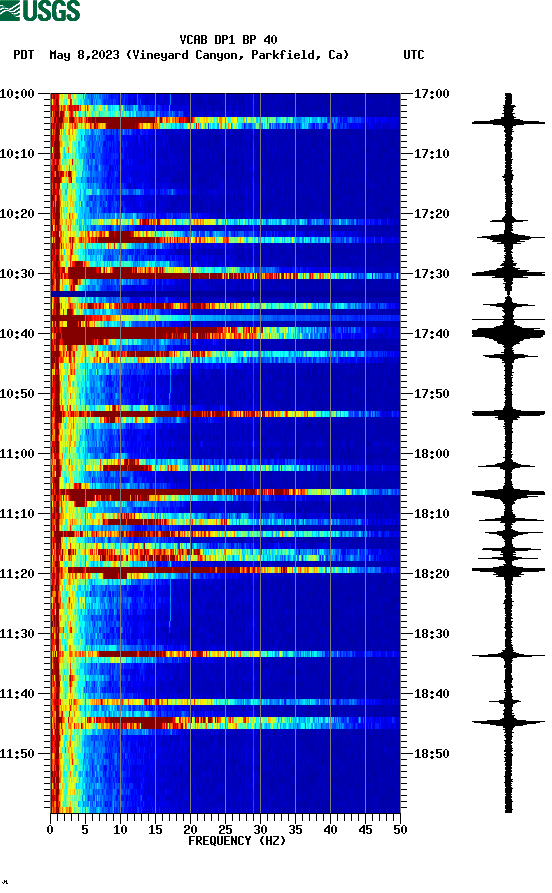The image size is (552, 893).
Task: Click the "10:20" PDT time label
Action: (17, 214)
